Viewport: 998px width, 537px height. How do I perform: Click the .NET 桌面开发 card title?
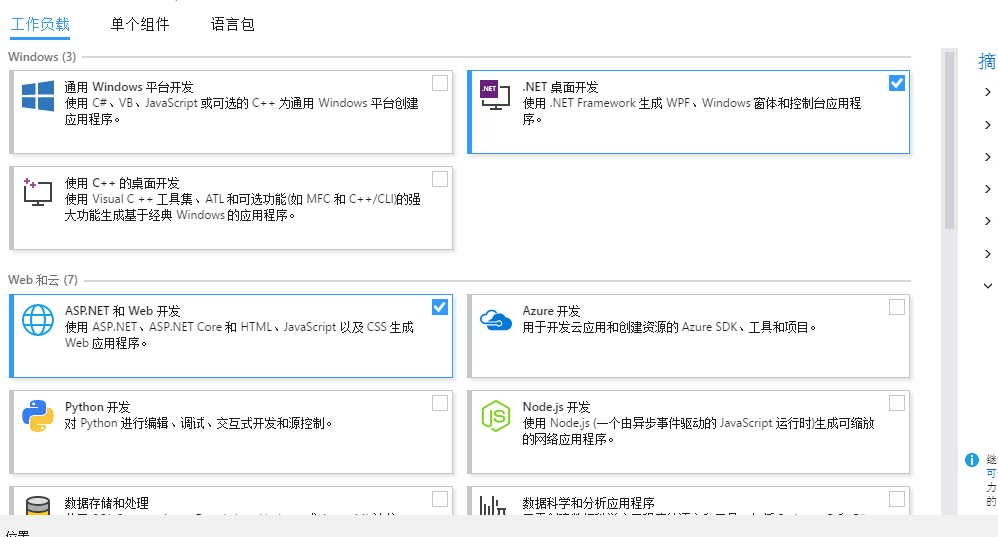pyautogui.click(x=561, y=87)
